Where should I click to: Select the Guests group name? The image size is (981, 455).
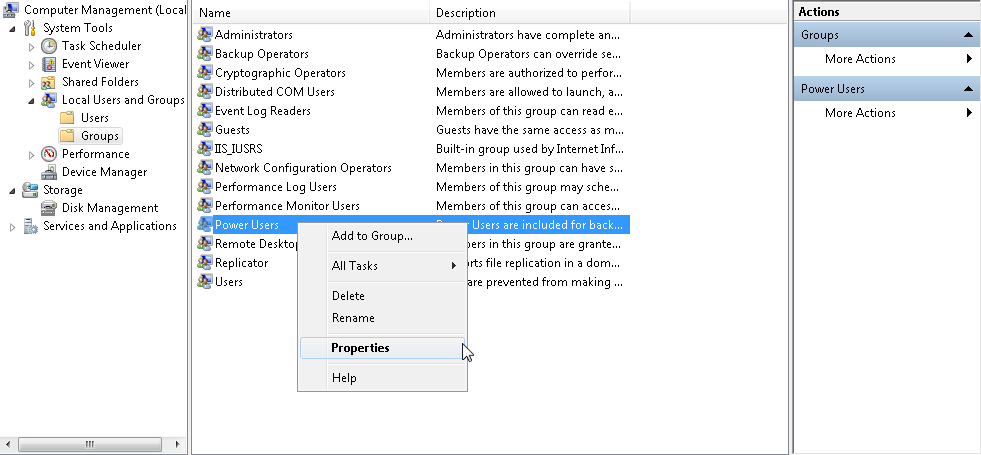(x=232, y=130)
